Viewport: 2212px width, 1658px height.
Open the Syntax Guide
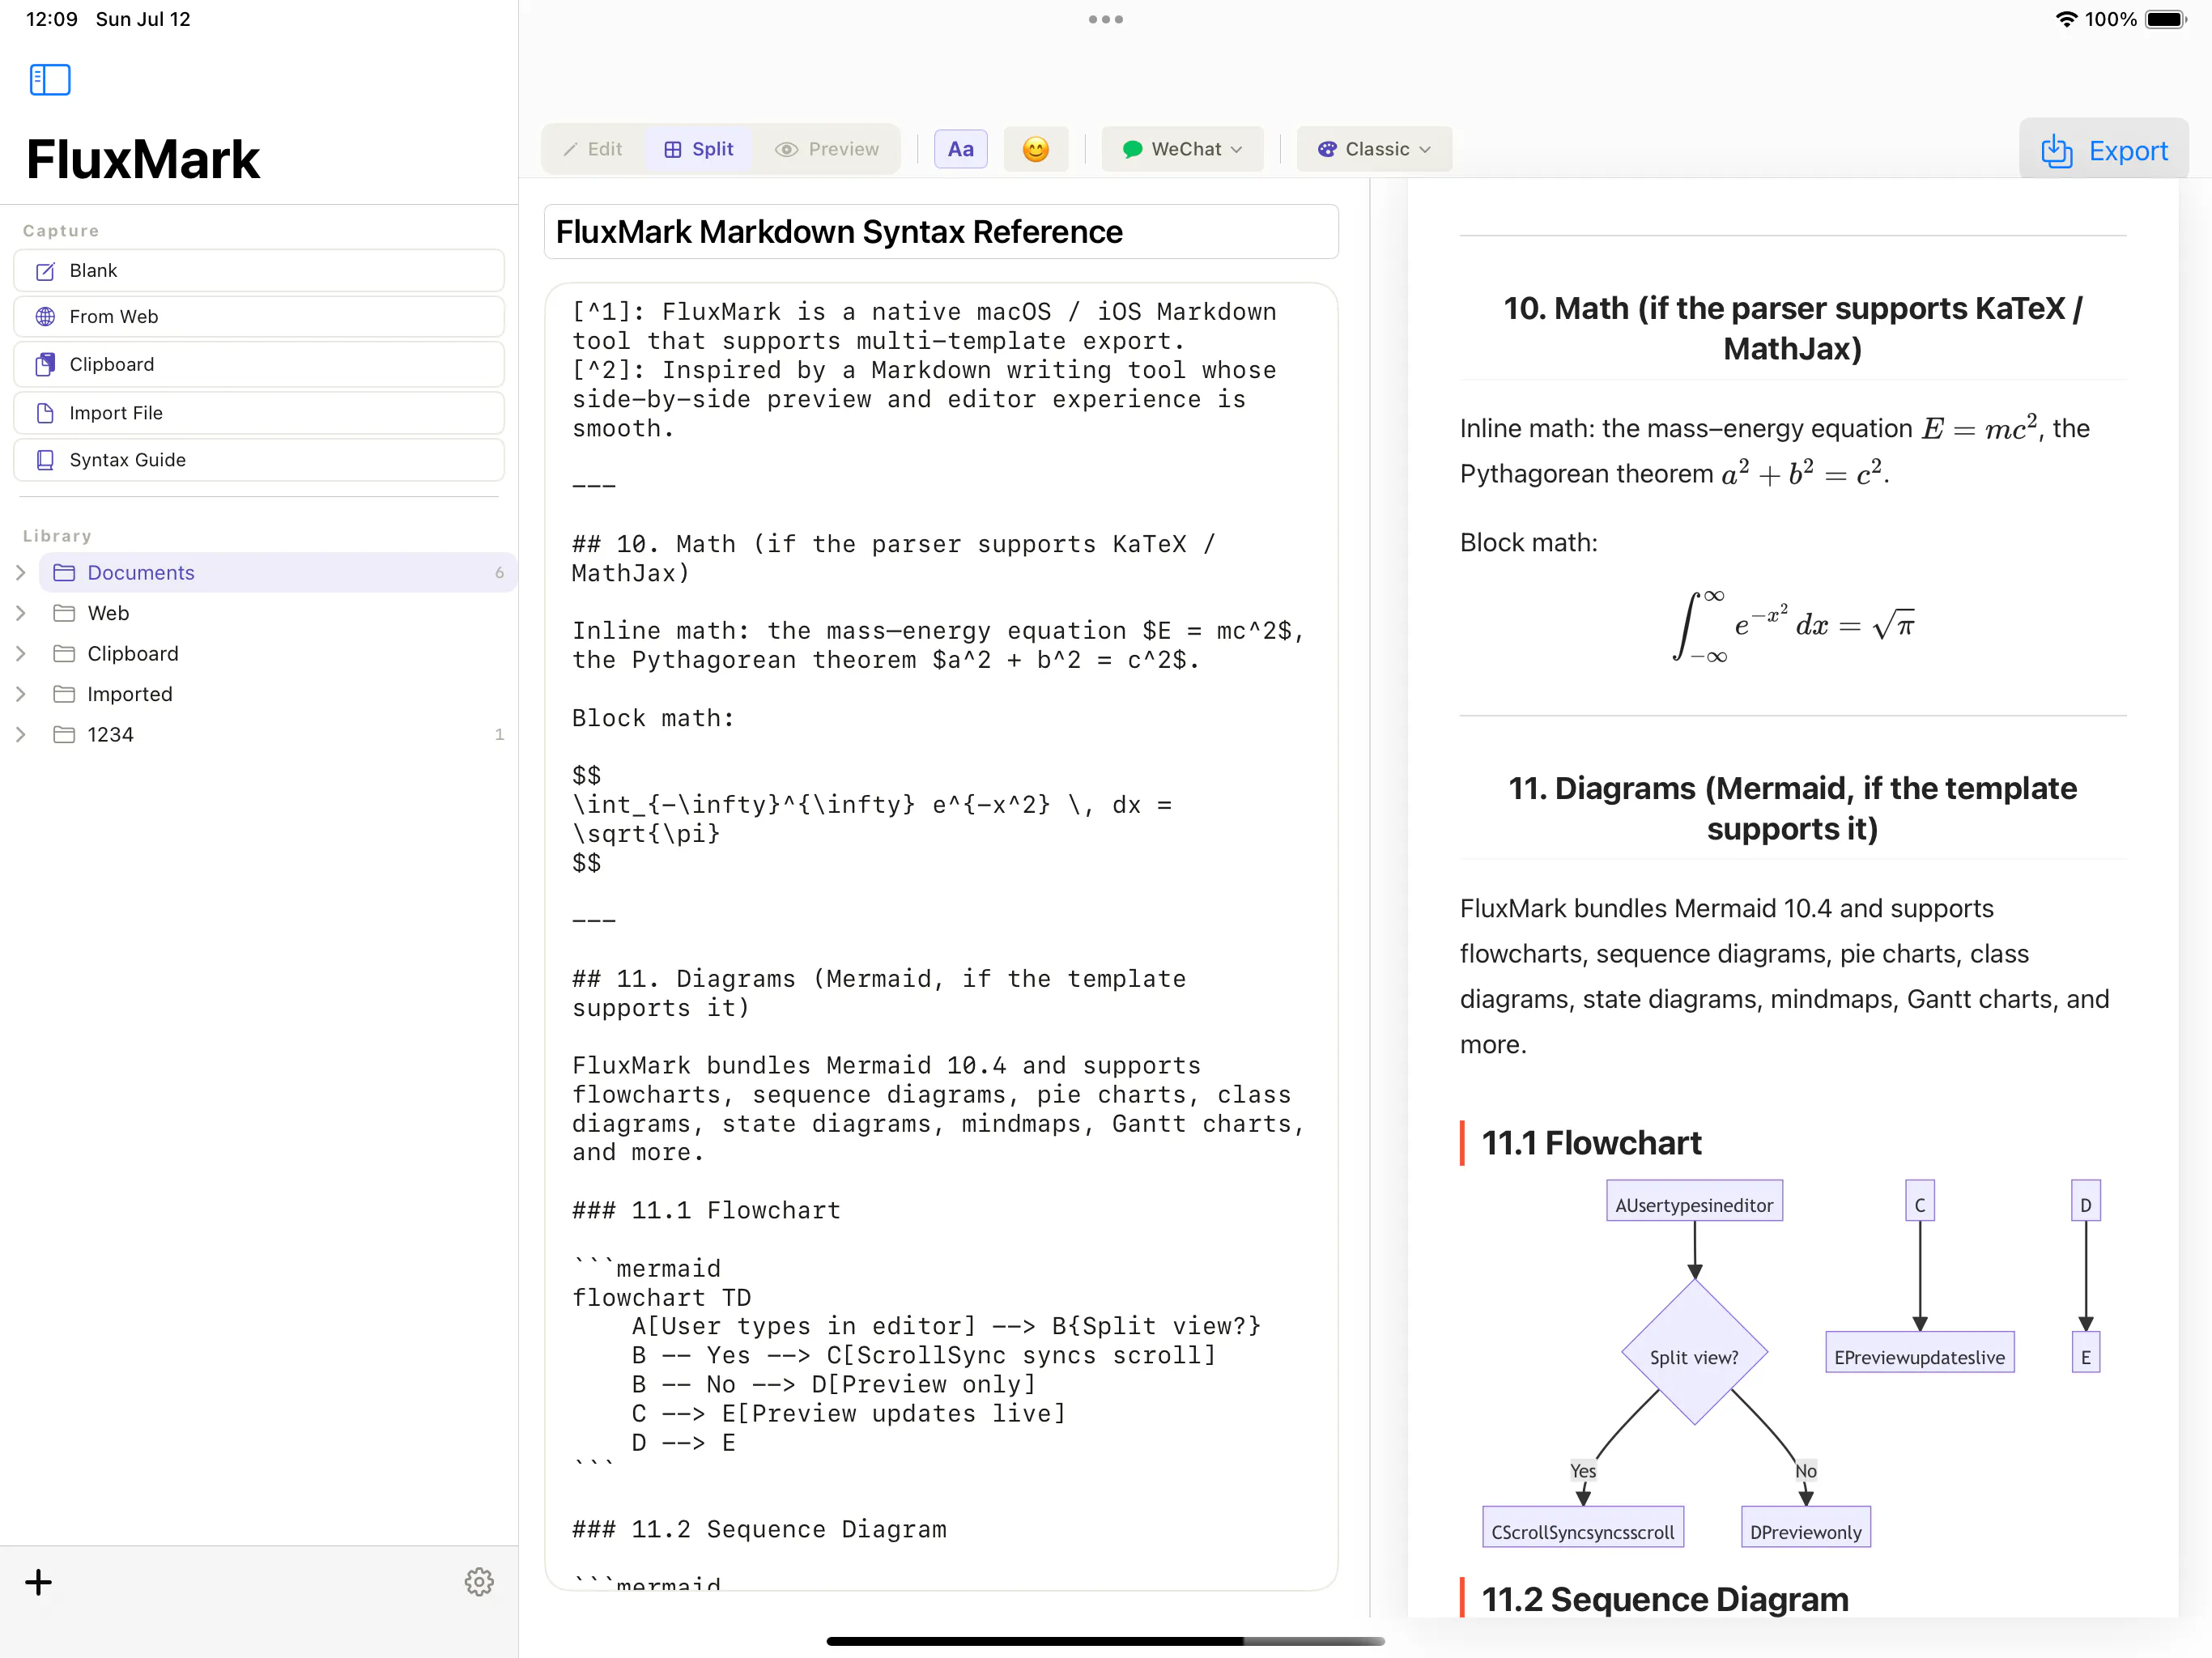tap(259, 460)
